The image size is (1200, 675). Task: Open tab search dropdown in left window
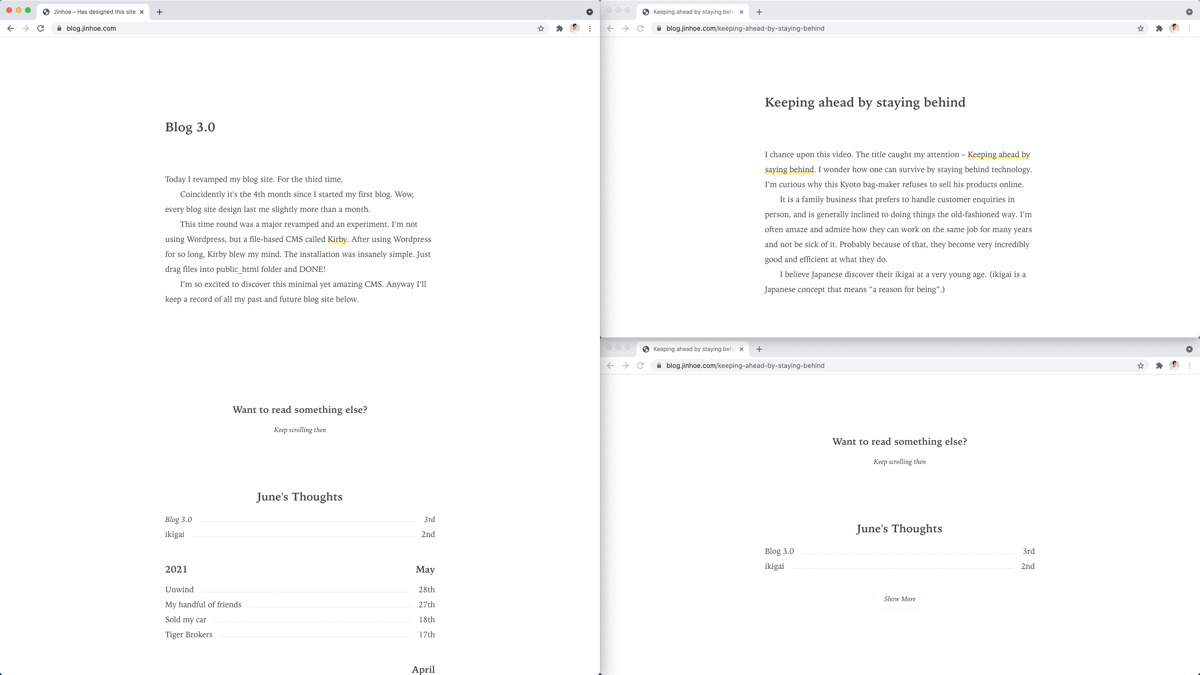click(589, 12)
